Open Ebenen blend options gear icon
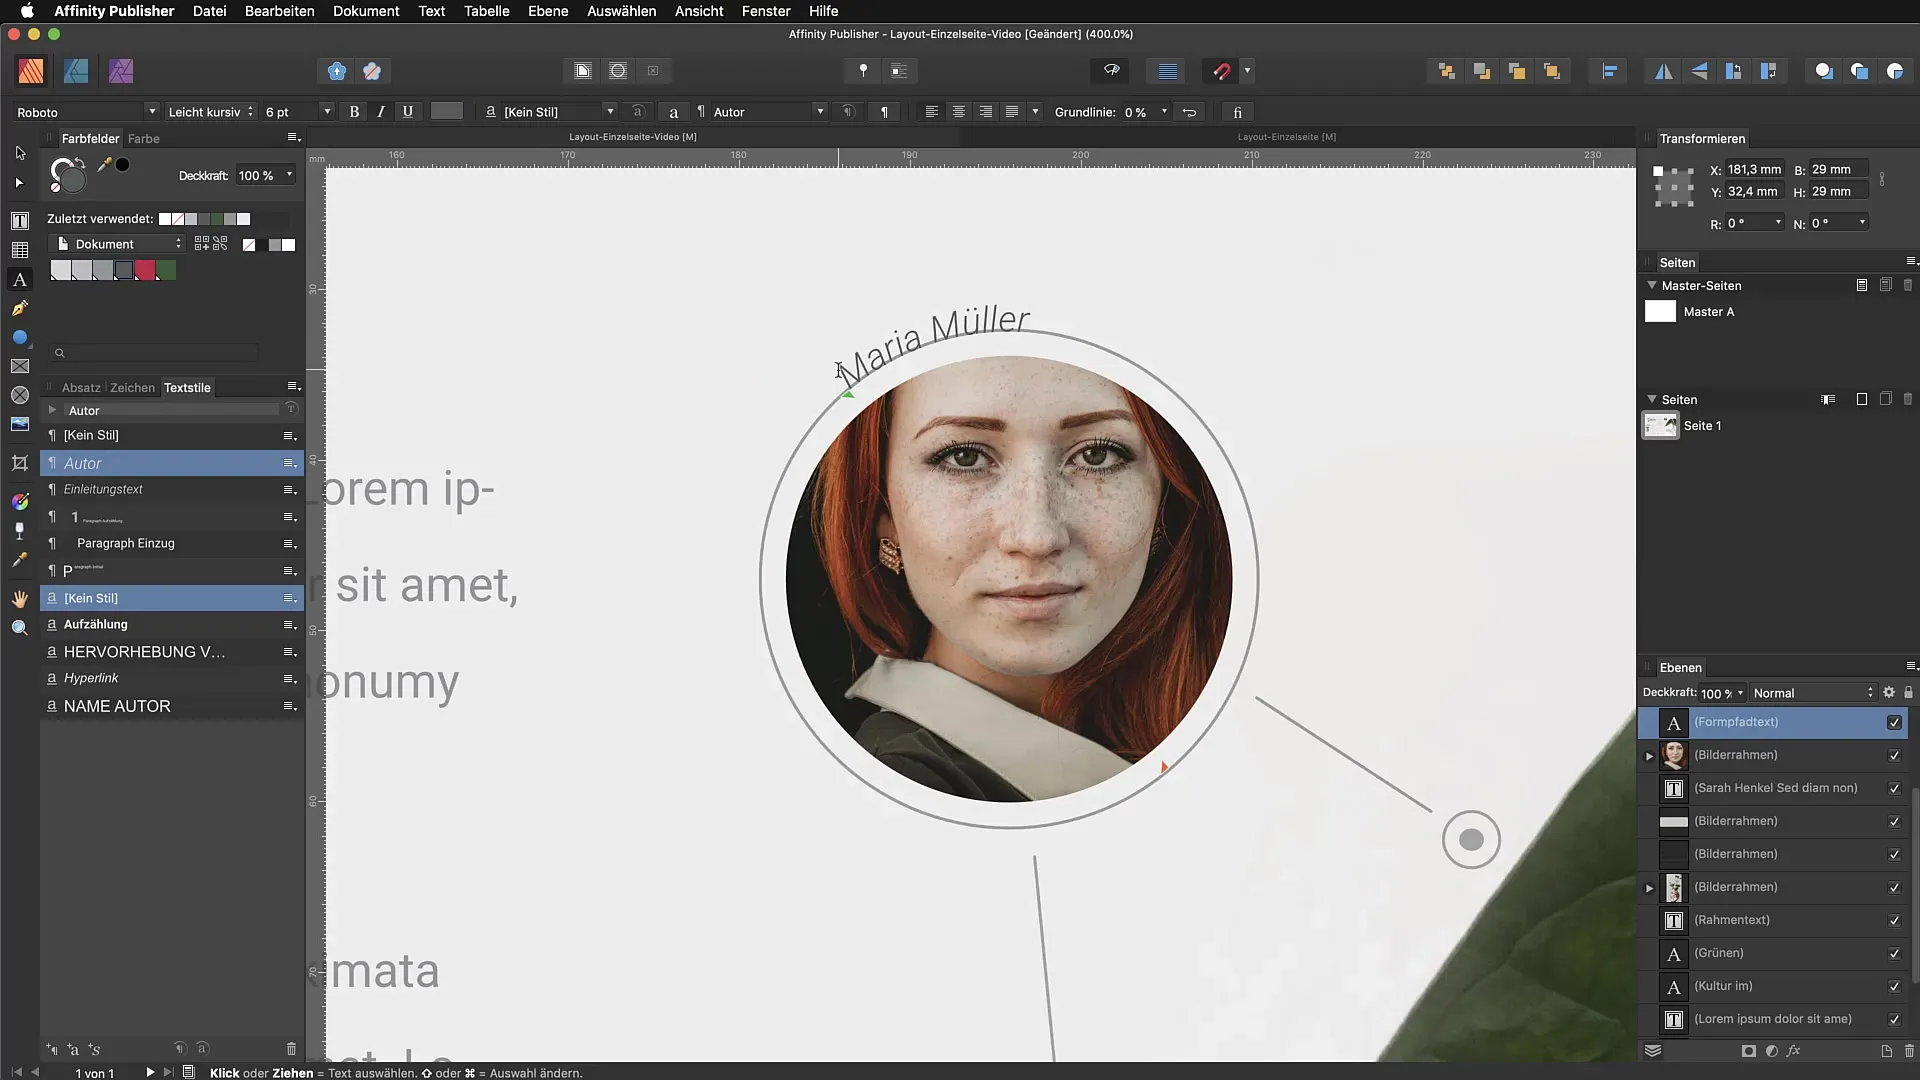 1889,692
